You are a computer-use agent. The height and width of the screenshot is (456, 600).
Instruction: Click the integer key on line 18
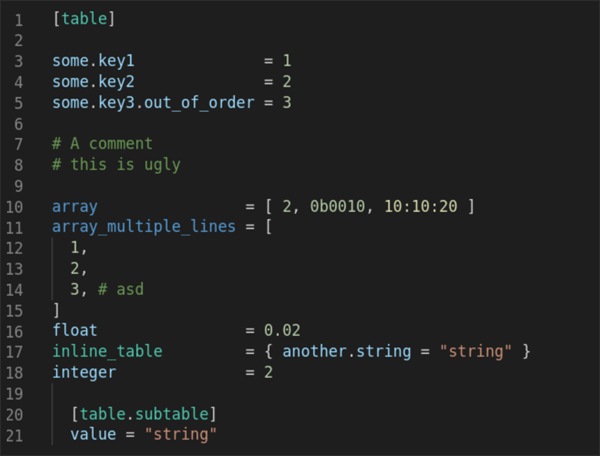84,372
